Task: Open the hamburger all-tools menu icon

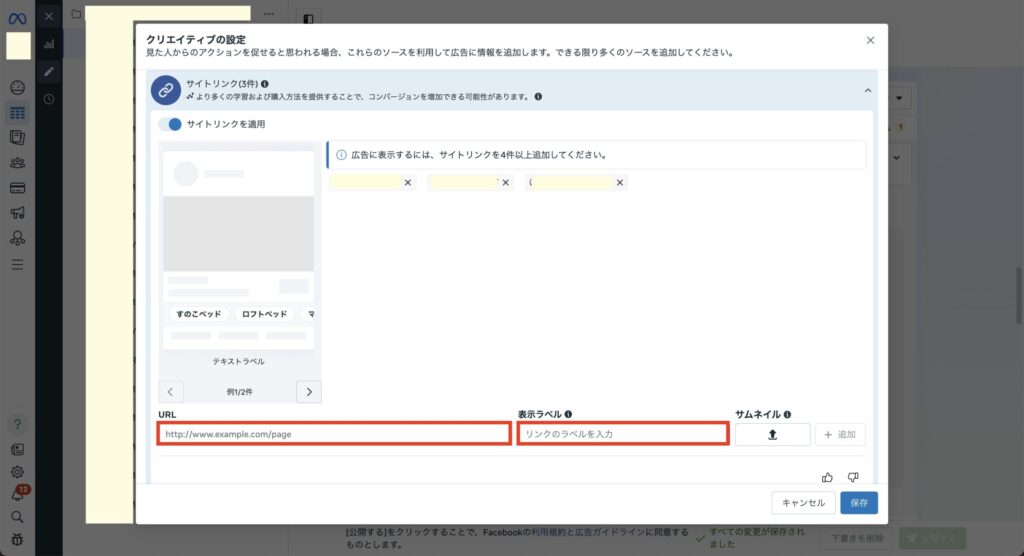Action: pyautogui.click(x=18, y=265)
